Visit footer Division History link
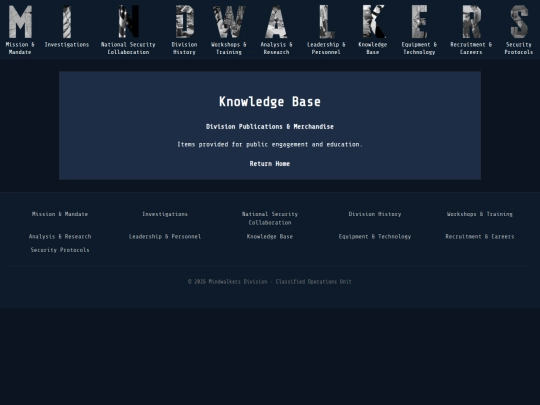The image size is (540, 405). click(x=375, y=214)
